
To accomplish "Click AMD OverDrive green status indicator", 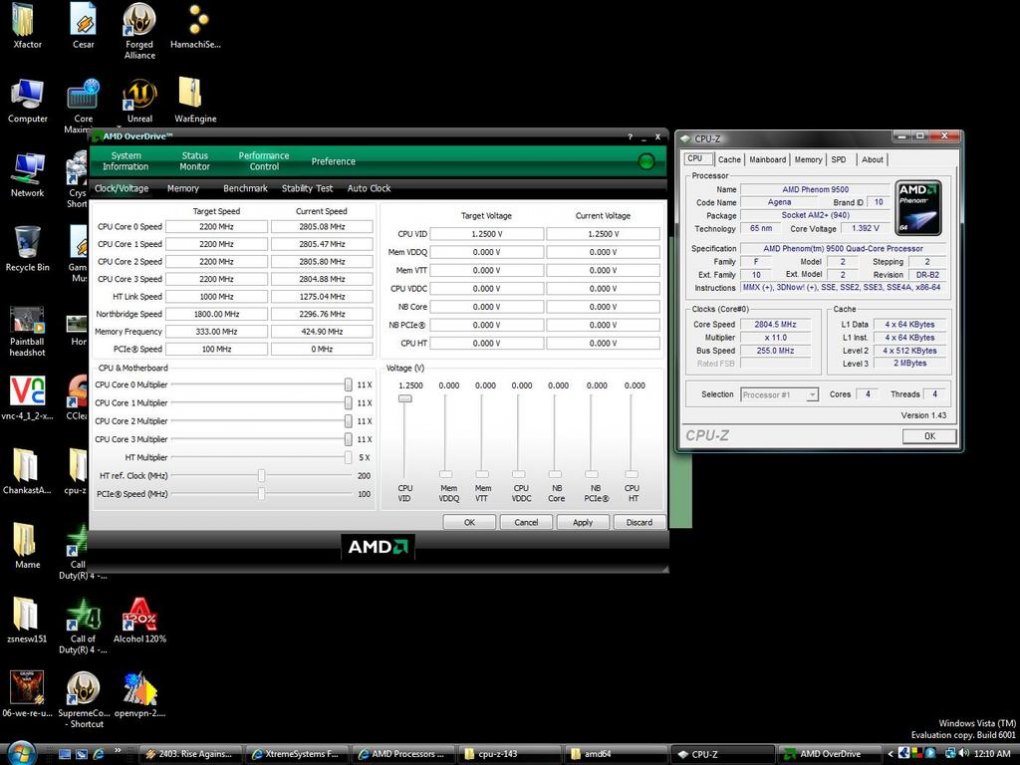I will (646, 161).
